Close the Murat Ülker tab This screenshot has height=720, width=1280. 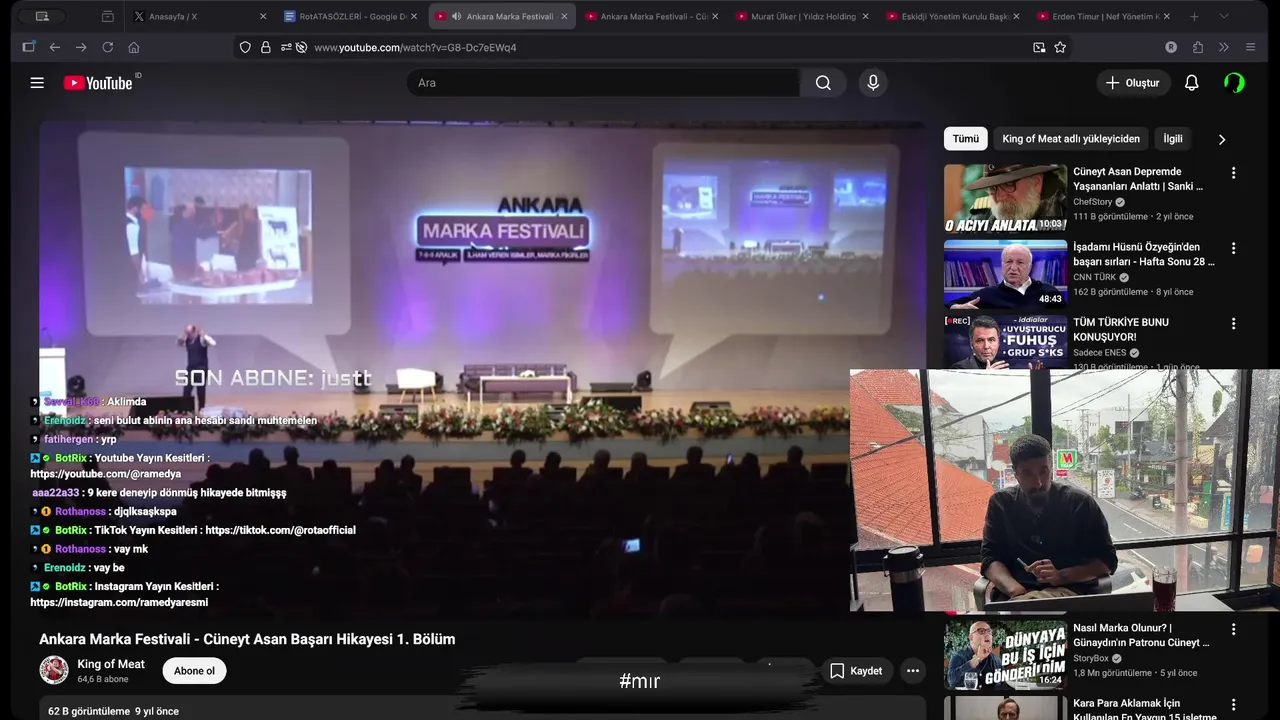(x=865, y=16)
